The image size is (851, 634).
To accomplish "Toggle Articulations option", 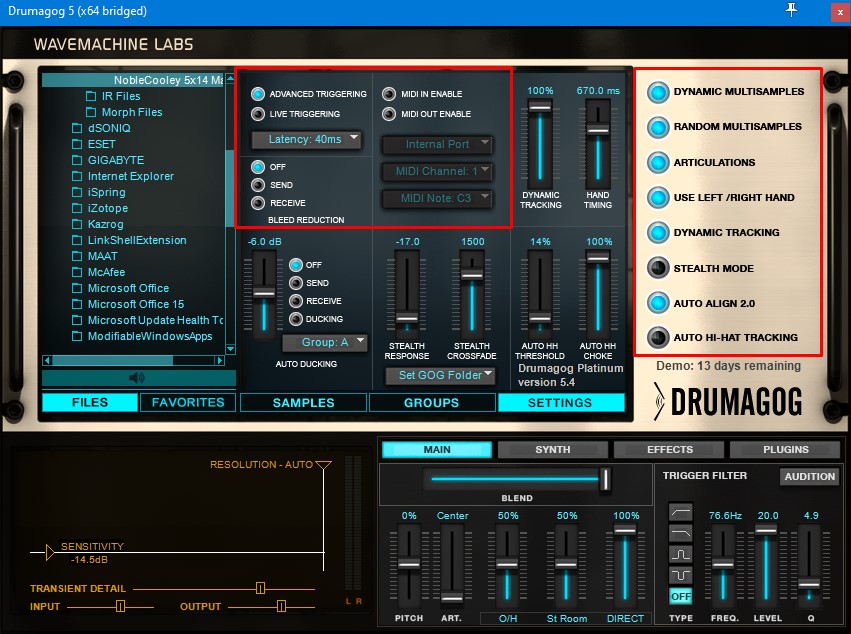I will tap(658, 163).
